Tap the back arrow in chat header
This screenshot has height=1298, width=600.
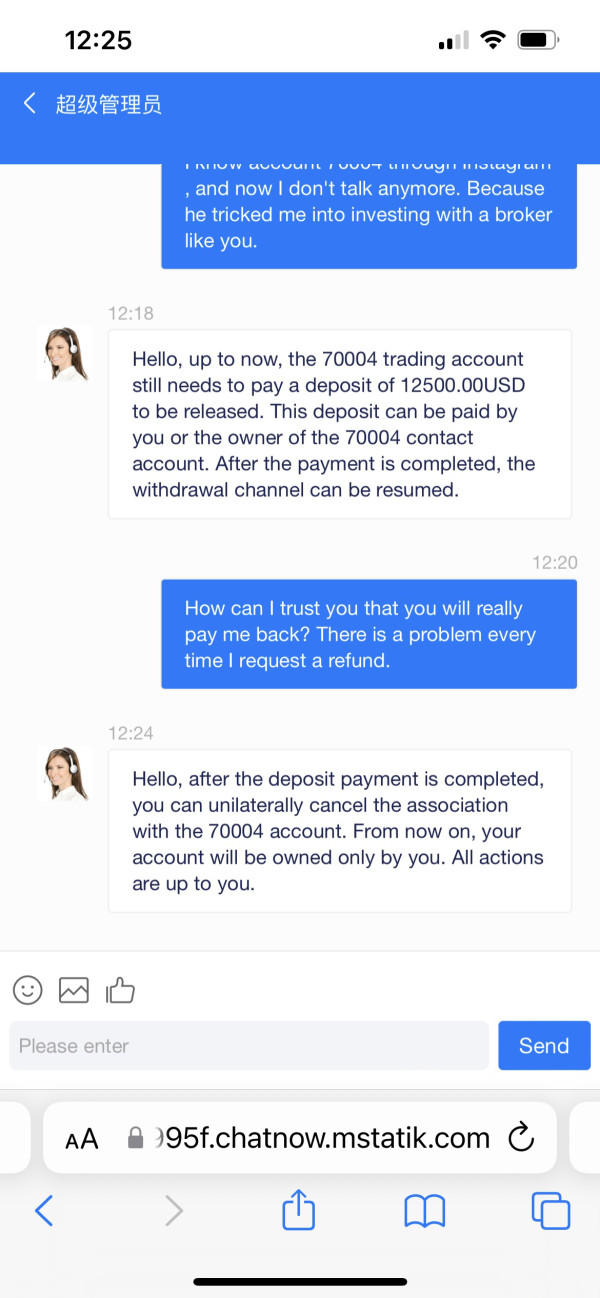pyautogui.click(x=30, y=103)
